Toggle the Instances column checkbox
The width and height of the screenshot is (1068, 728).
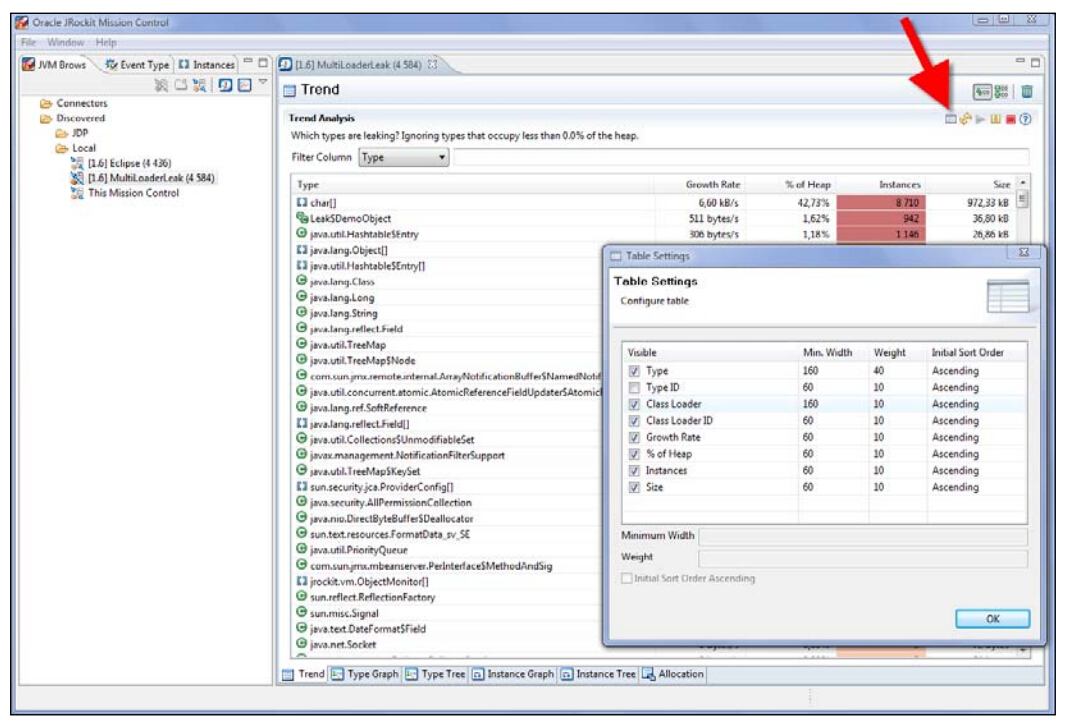(634, 471)
